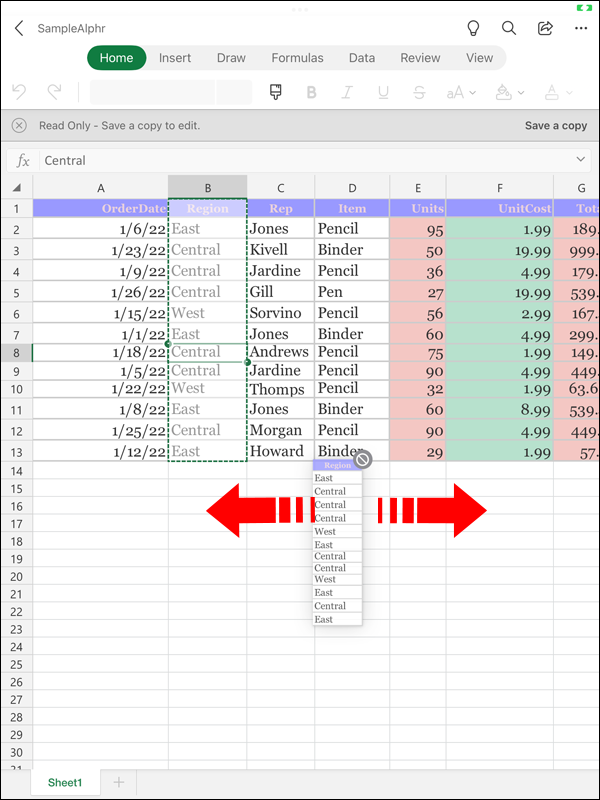Click the fx function icon
Image resolution: width=600 pixels, height=800 pixels.
click(23, 161)
